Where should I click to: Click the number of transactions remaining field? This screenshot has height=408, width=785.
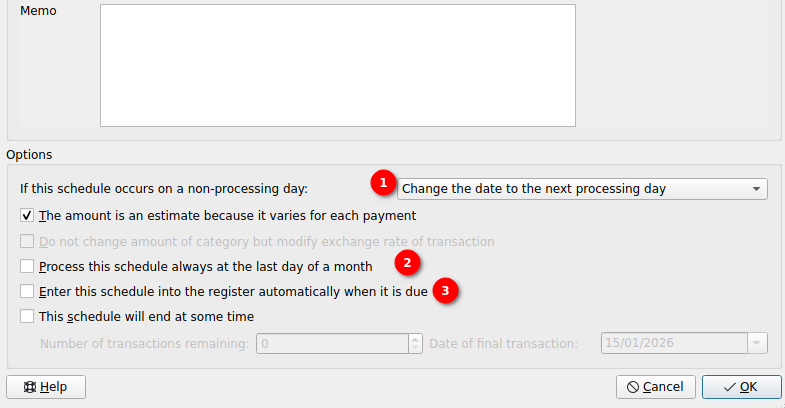tap(332, 343)
